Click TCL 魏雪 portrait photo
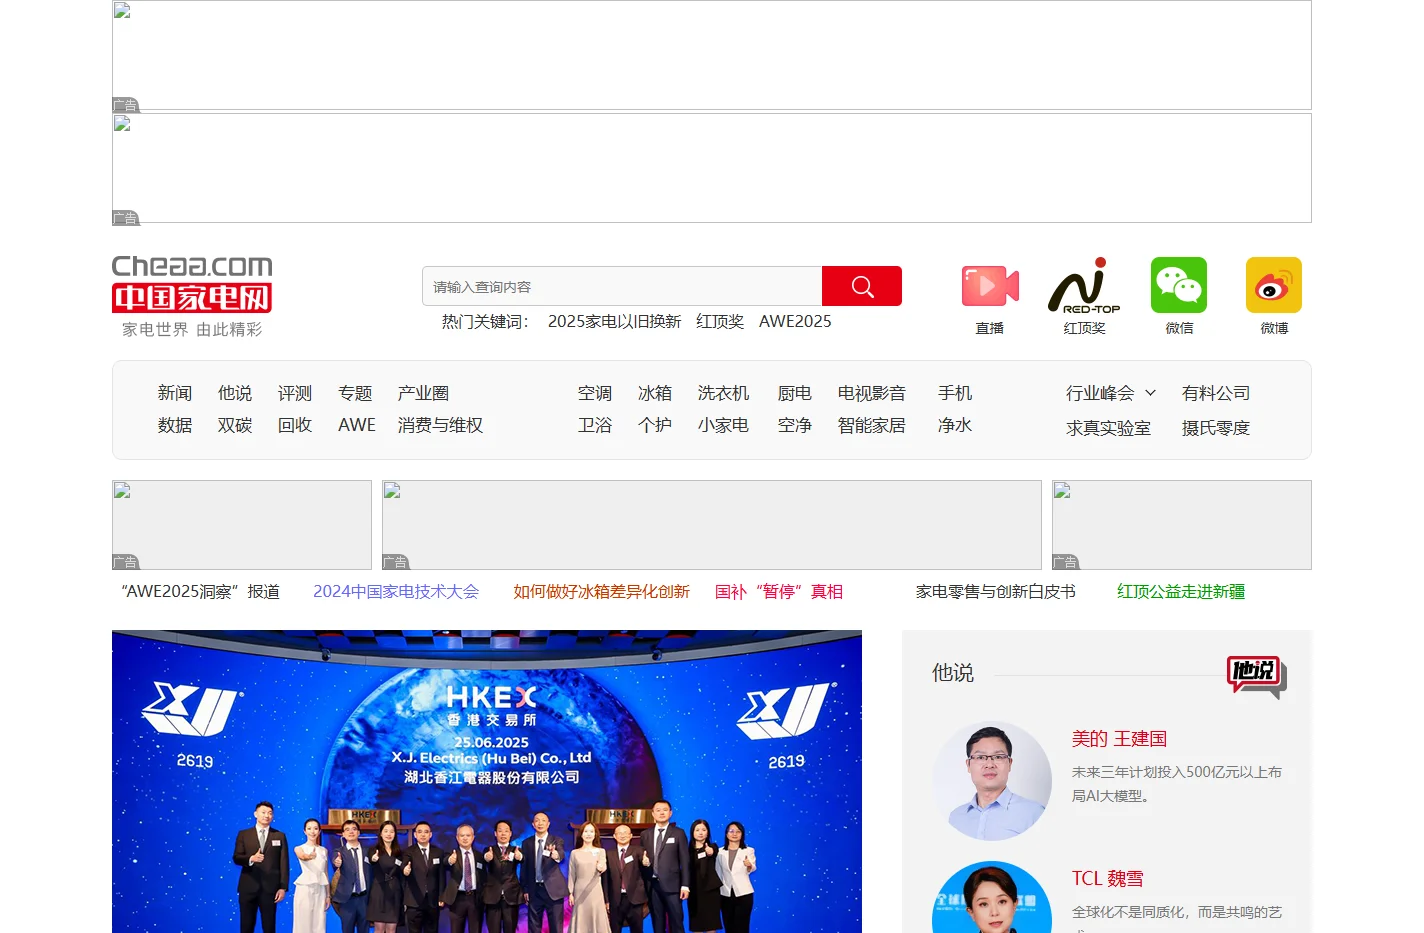Viewport: 1424px width, 933px height. tap(992, 897)
